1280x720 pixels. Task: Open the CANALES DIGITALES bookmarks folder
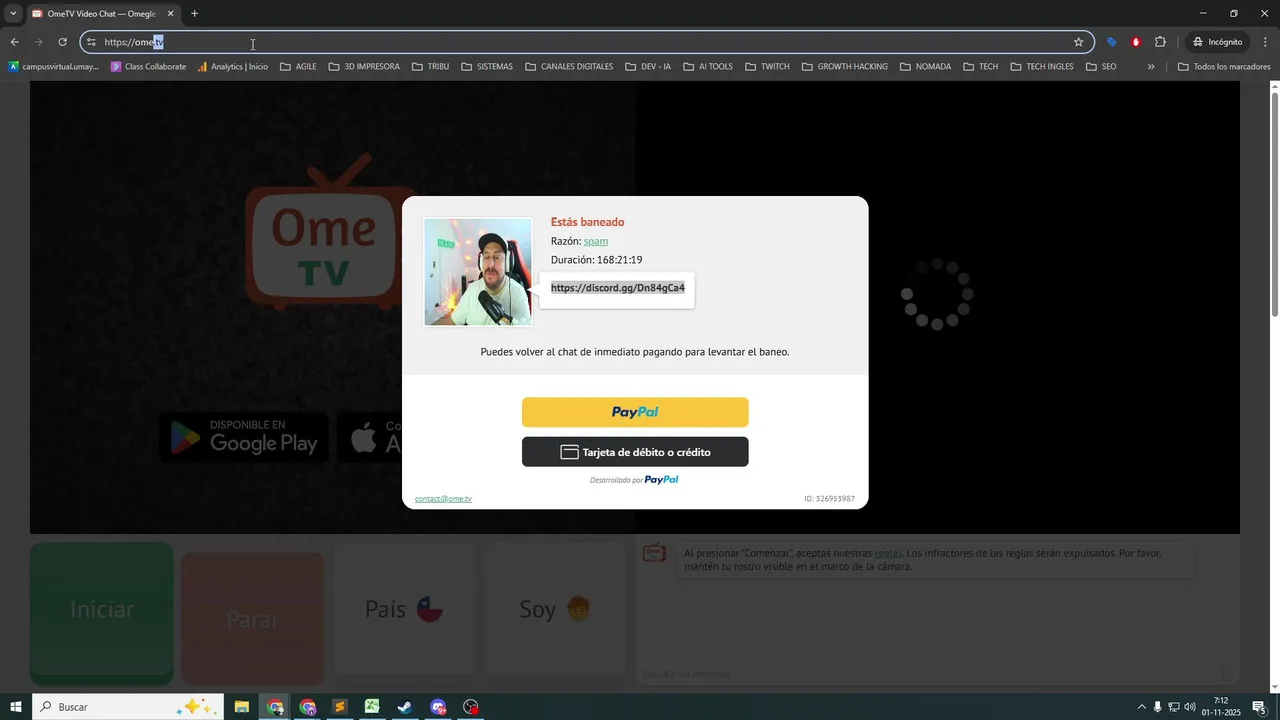tap(568, 67)
